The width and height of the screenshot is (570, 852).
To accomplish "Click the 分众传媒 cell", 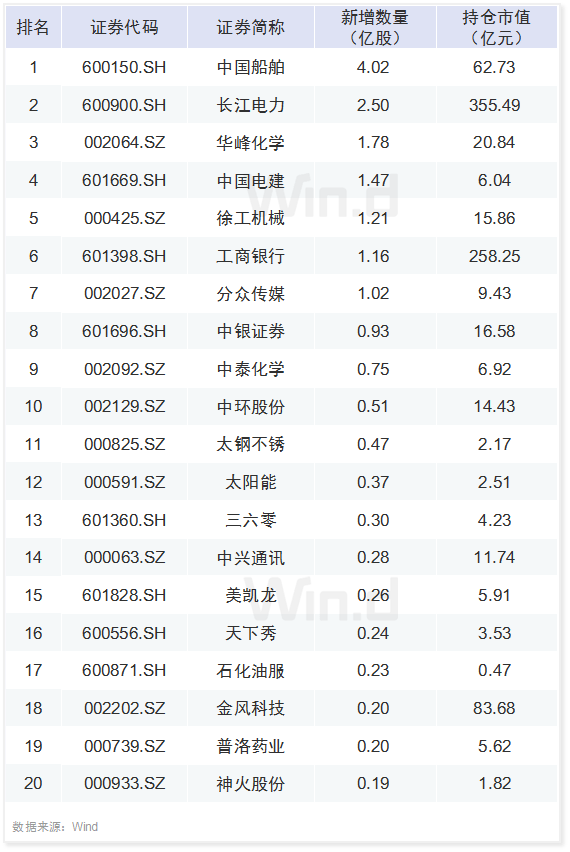I will pos(250,293).
